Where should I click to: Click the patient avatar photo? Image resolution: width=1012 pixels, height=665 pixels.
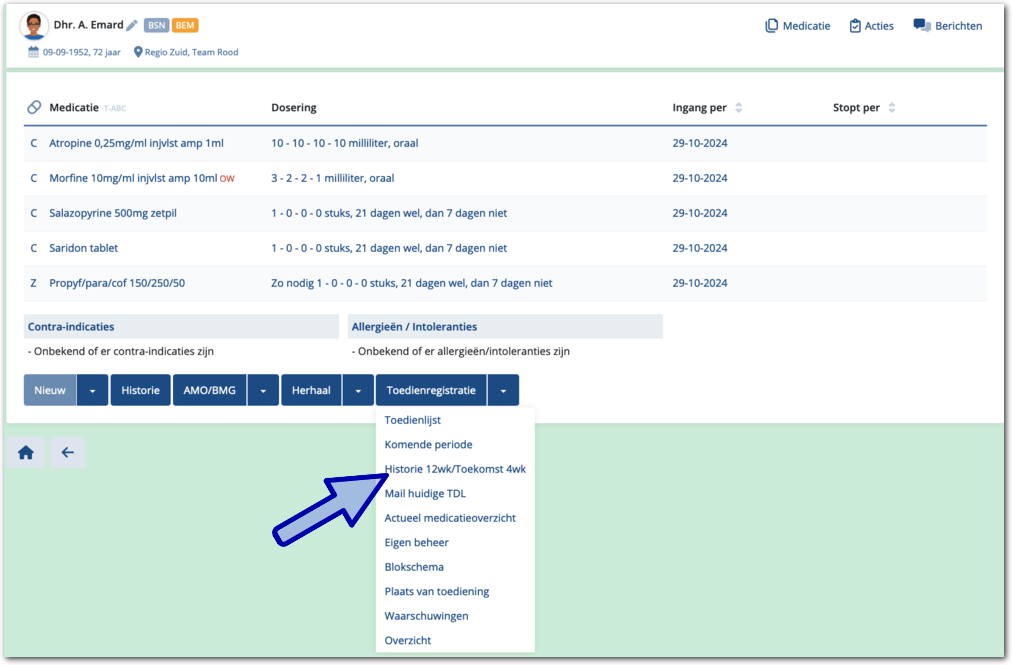coord(34,25)
